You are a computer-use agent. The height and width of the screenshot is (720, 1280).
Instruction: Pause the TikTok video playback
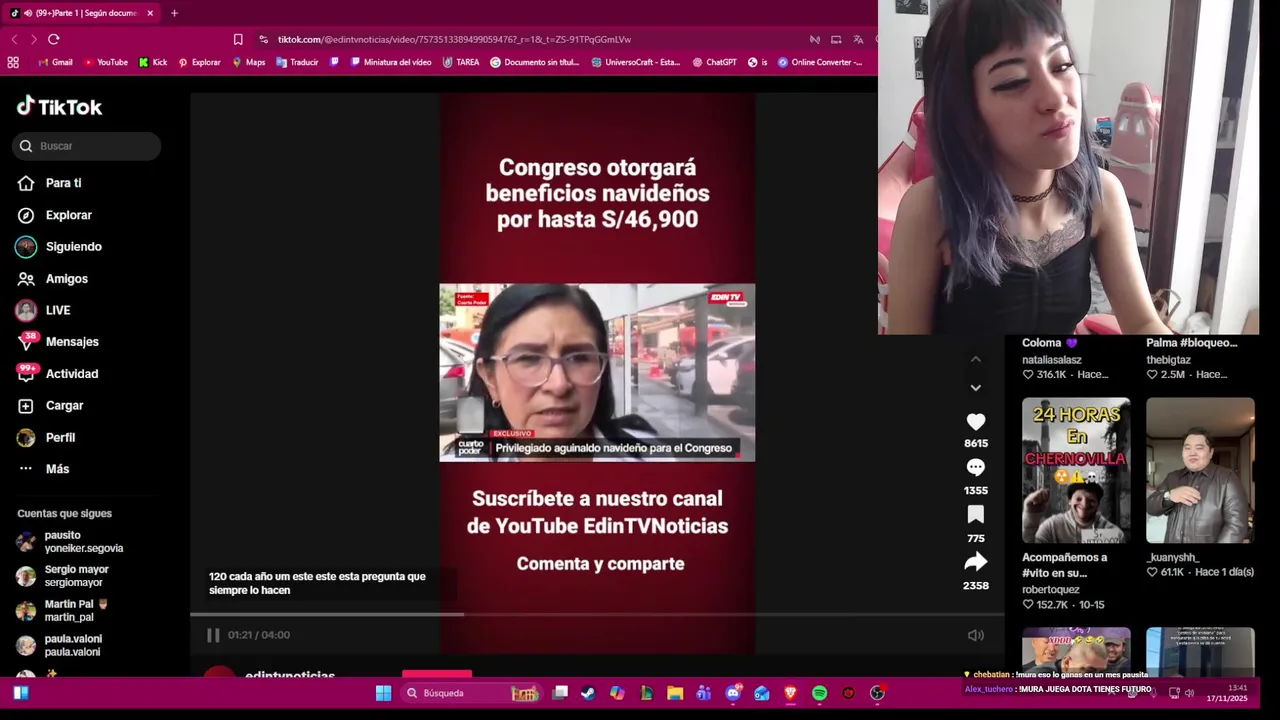pos(213,635)
